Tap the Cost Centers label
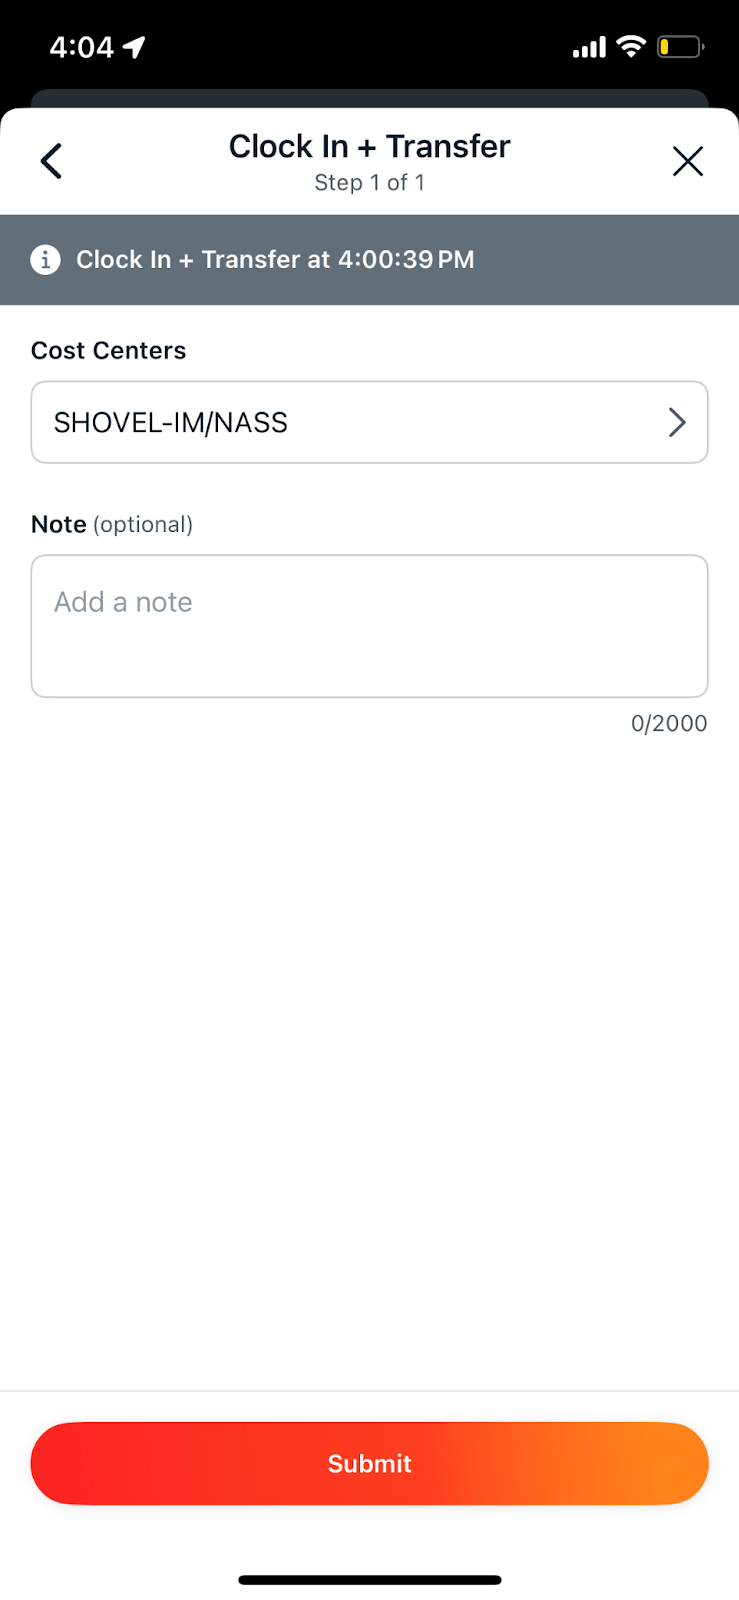Image resolution: width=739 pixels, height=1600 pixels. [x=109, y=351]
